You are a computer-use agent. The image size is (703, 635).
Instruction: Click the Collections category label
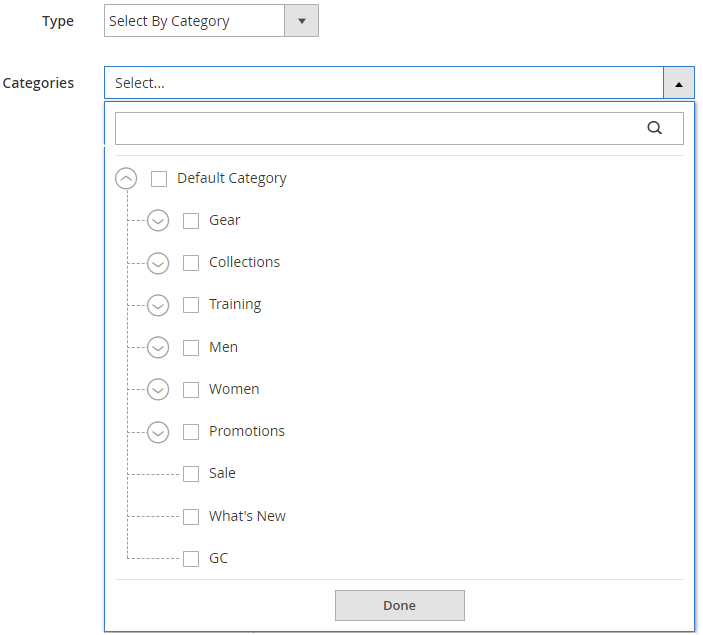[x=244, y=262]
